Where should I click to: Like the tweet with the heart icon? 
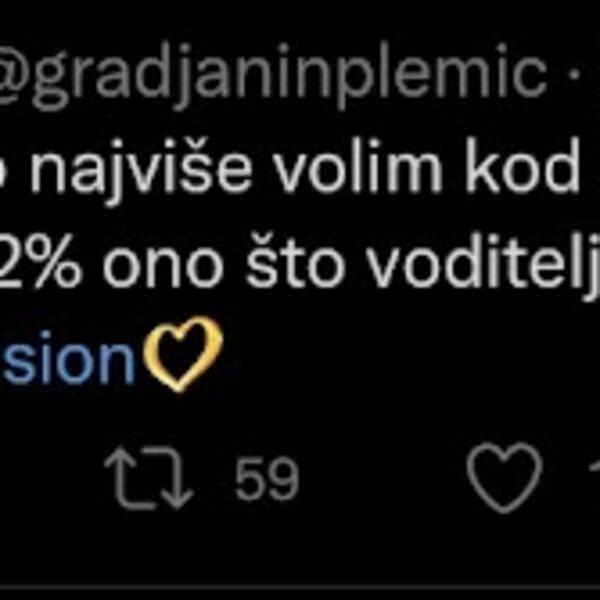(x=505, y=478)
